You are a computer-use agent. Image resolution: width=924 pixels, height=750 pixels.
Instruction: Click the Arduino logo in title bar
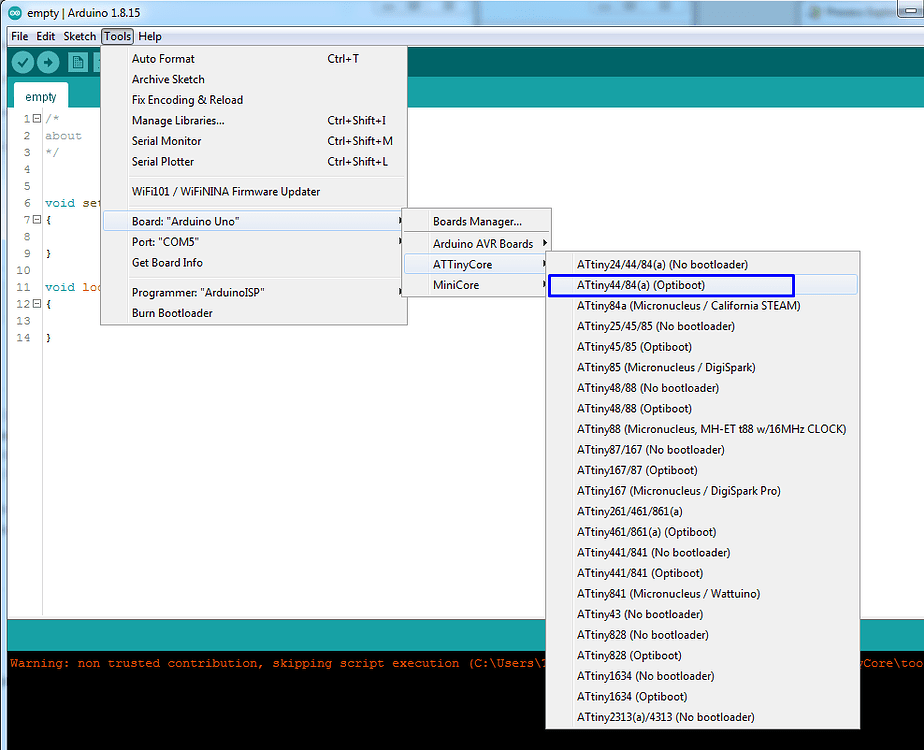pyautogui.click(x=15, y=12)
